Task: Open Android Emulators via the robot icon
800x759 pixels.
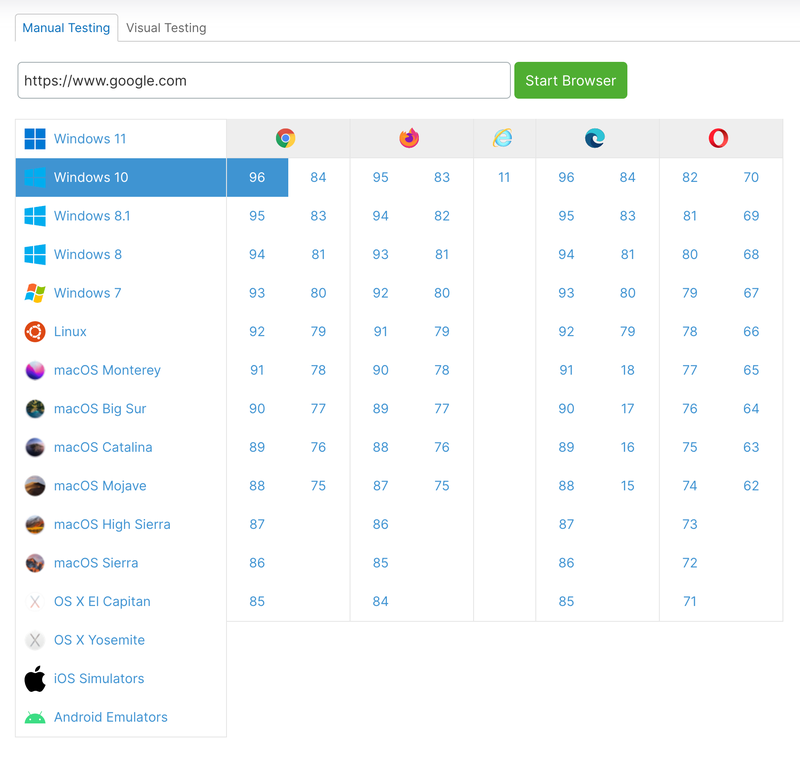Action: click(x=35, y=718)
